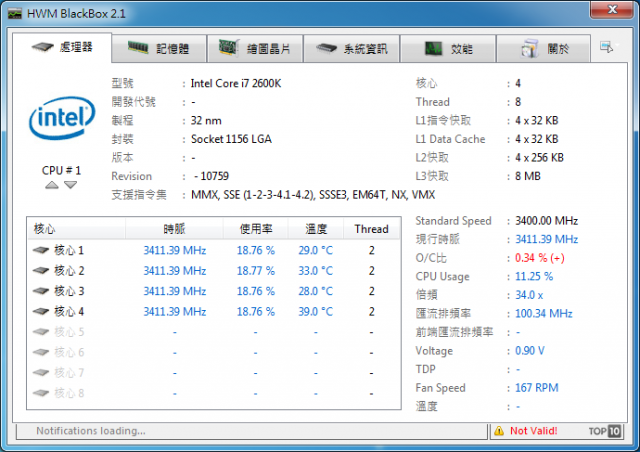This screenshot has width=640, height=452.
Task: Select the 核心 2 row label
Action: (x=69, y=270)
